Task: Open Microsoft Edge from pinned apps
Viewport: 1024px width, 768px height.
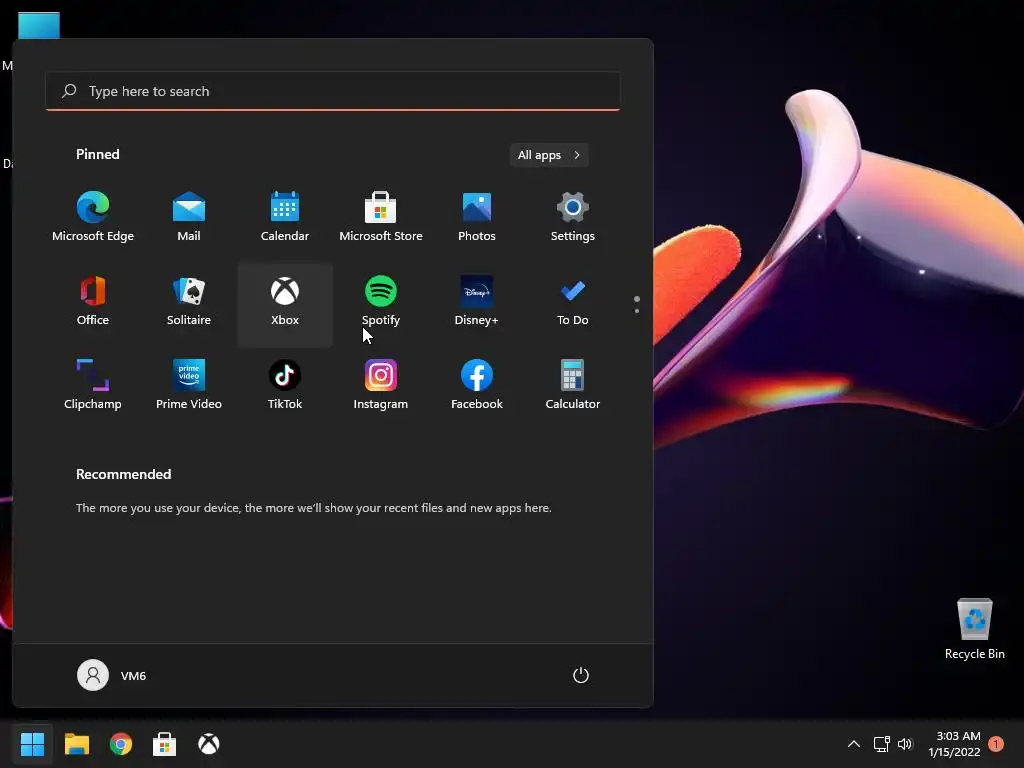Action: point(93,217)
